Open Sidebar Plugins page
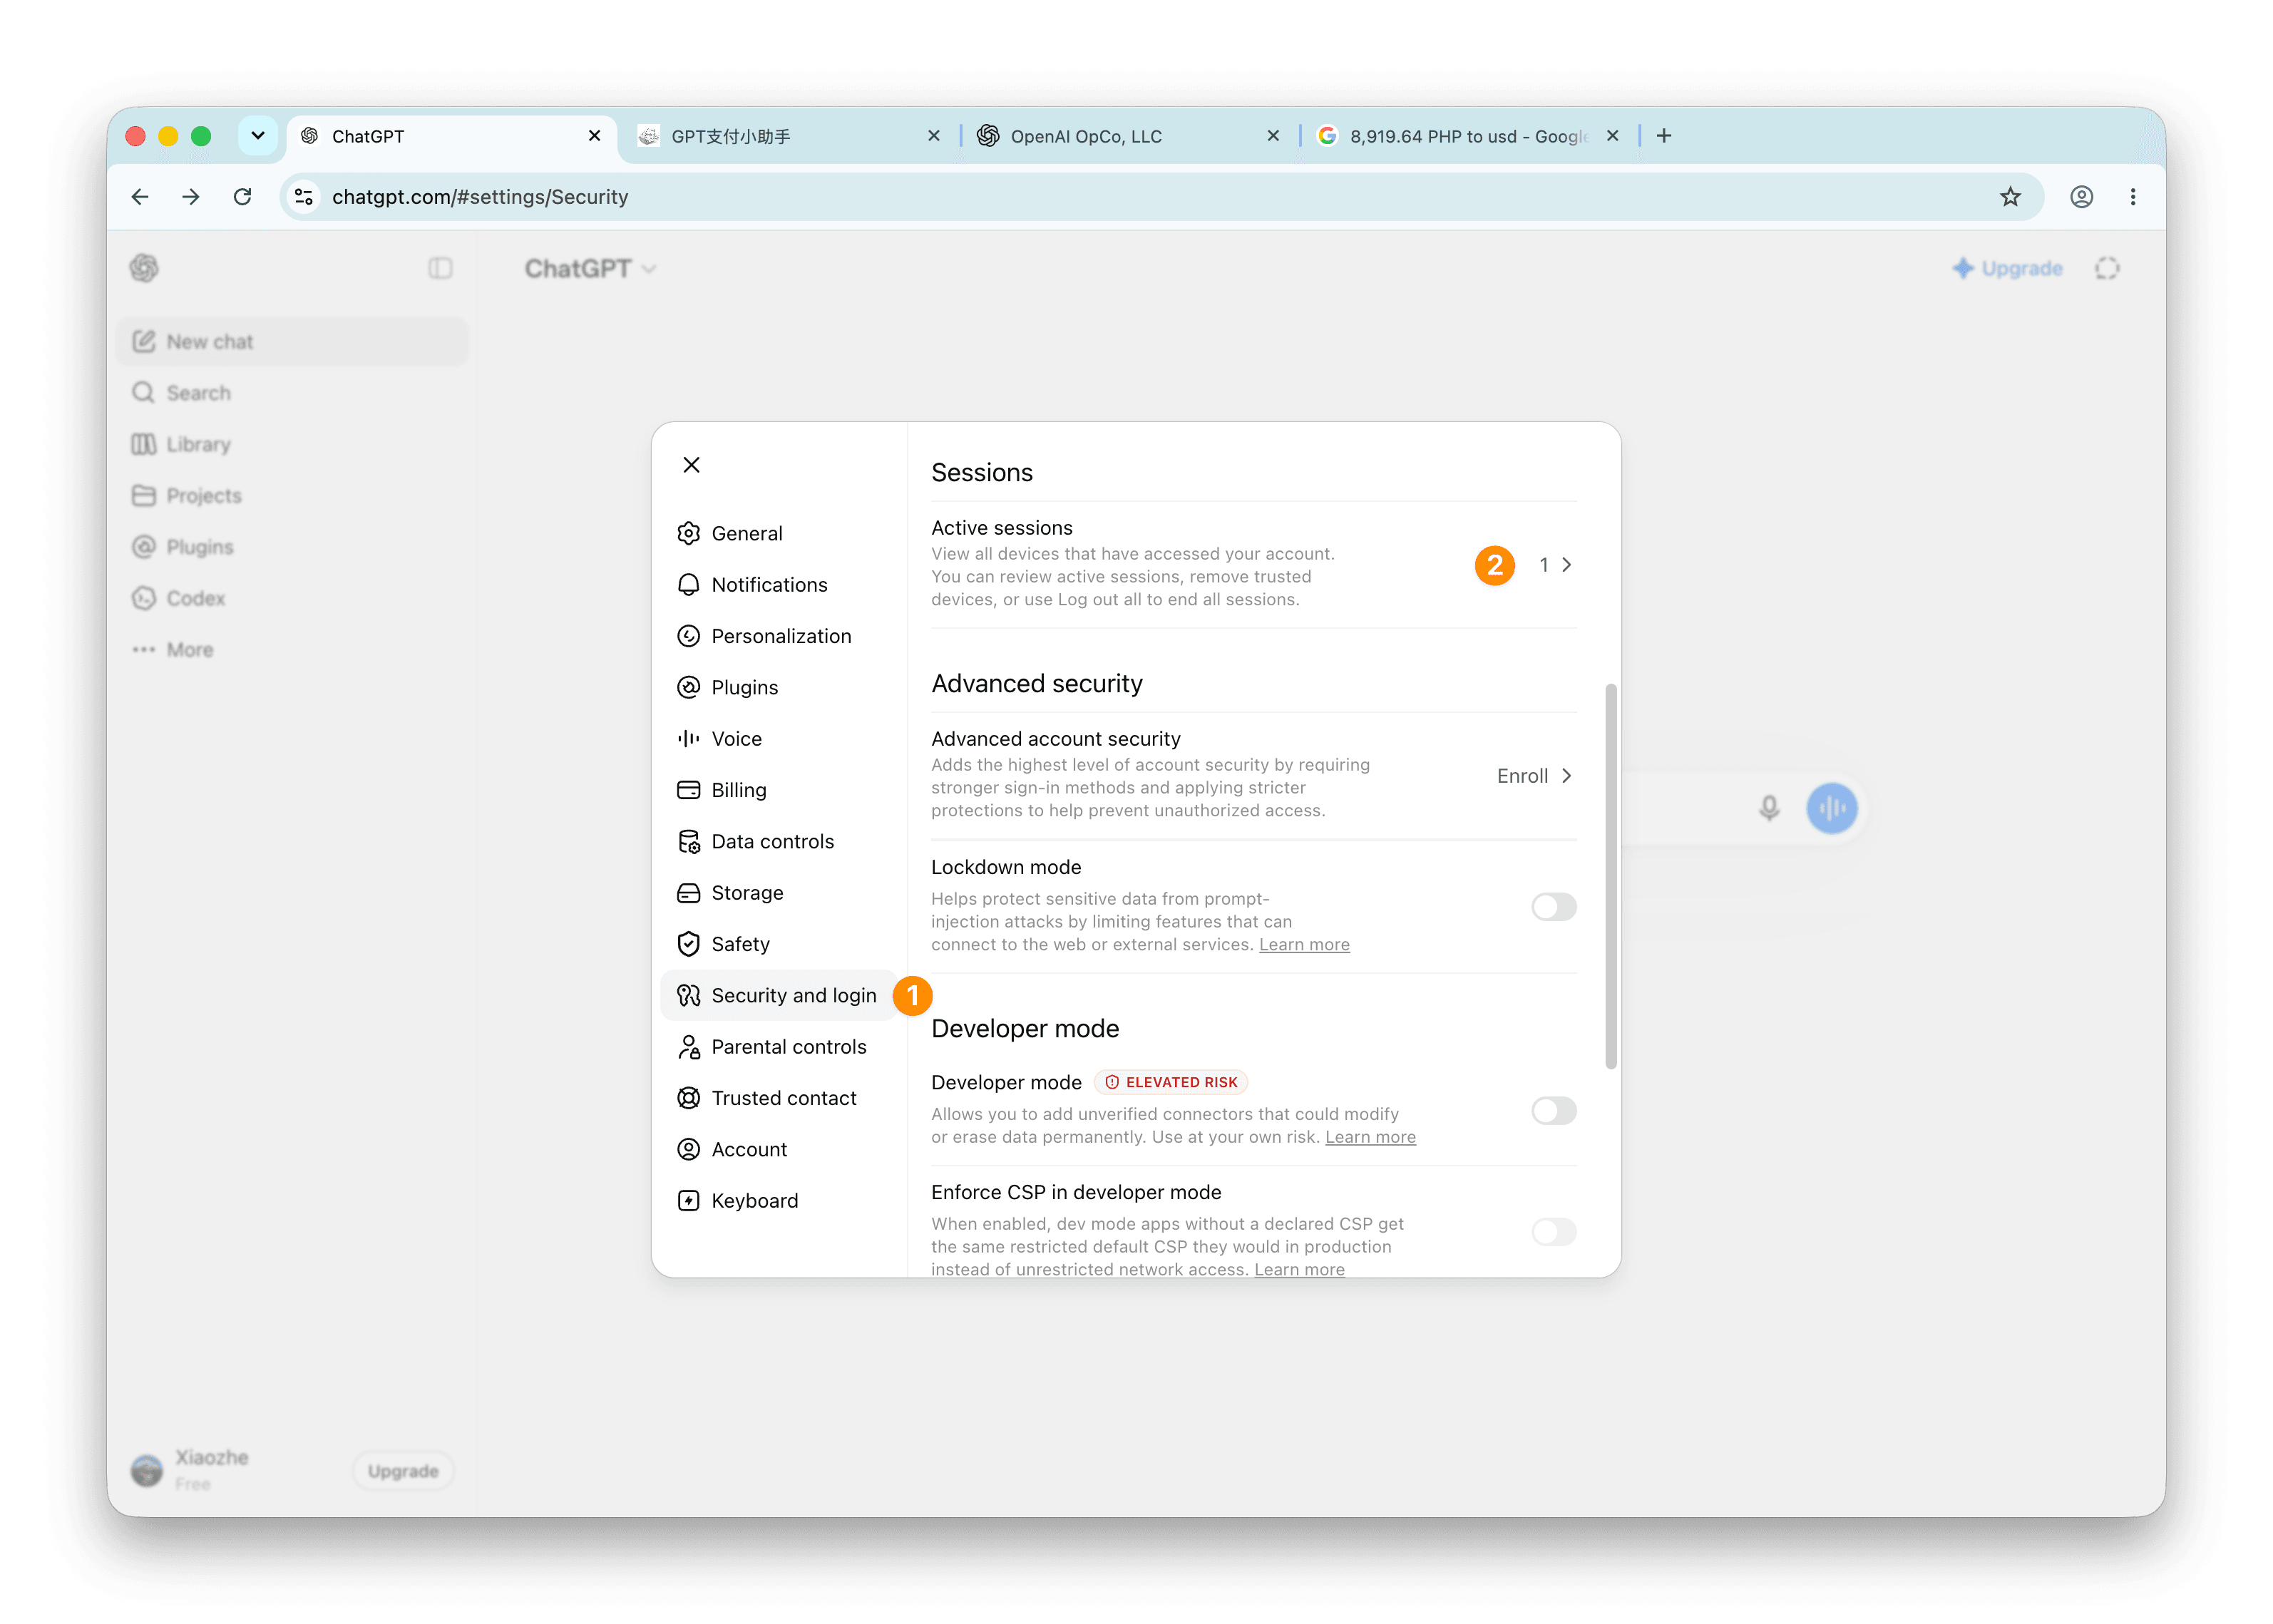This screenshot has width=2273, height=1624. [292, 547]
